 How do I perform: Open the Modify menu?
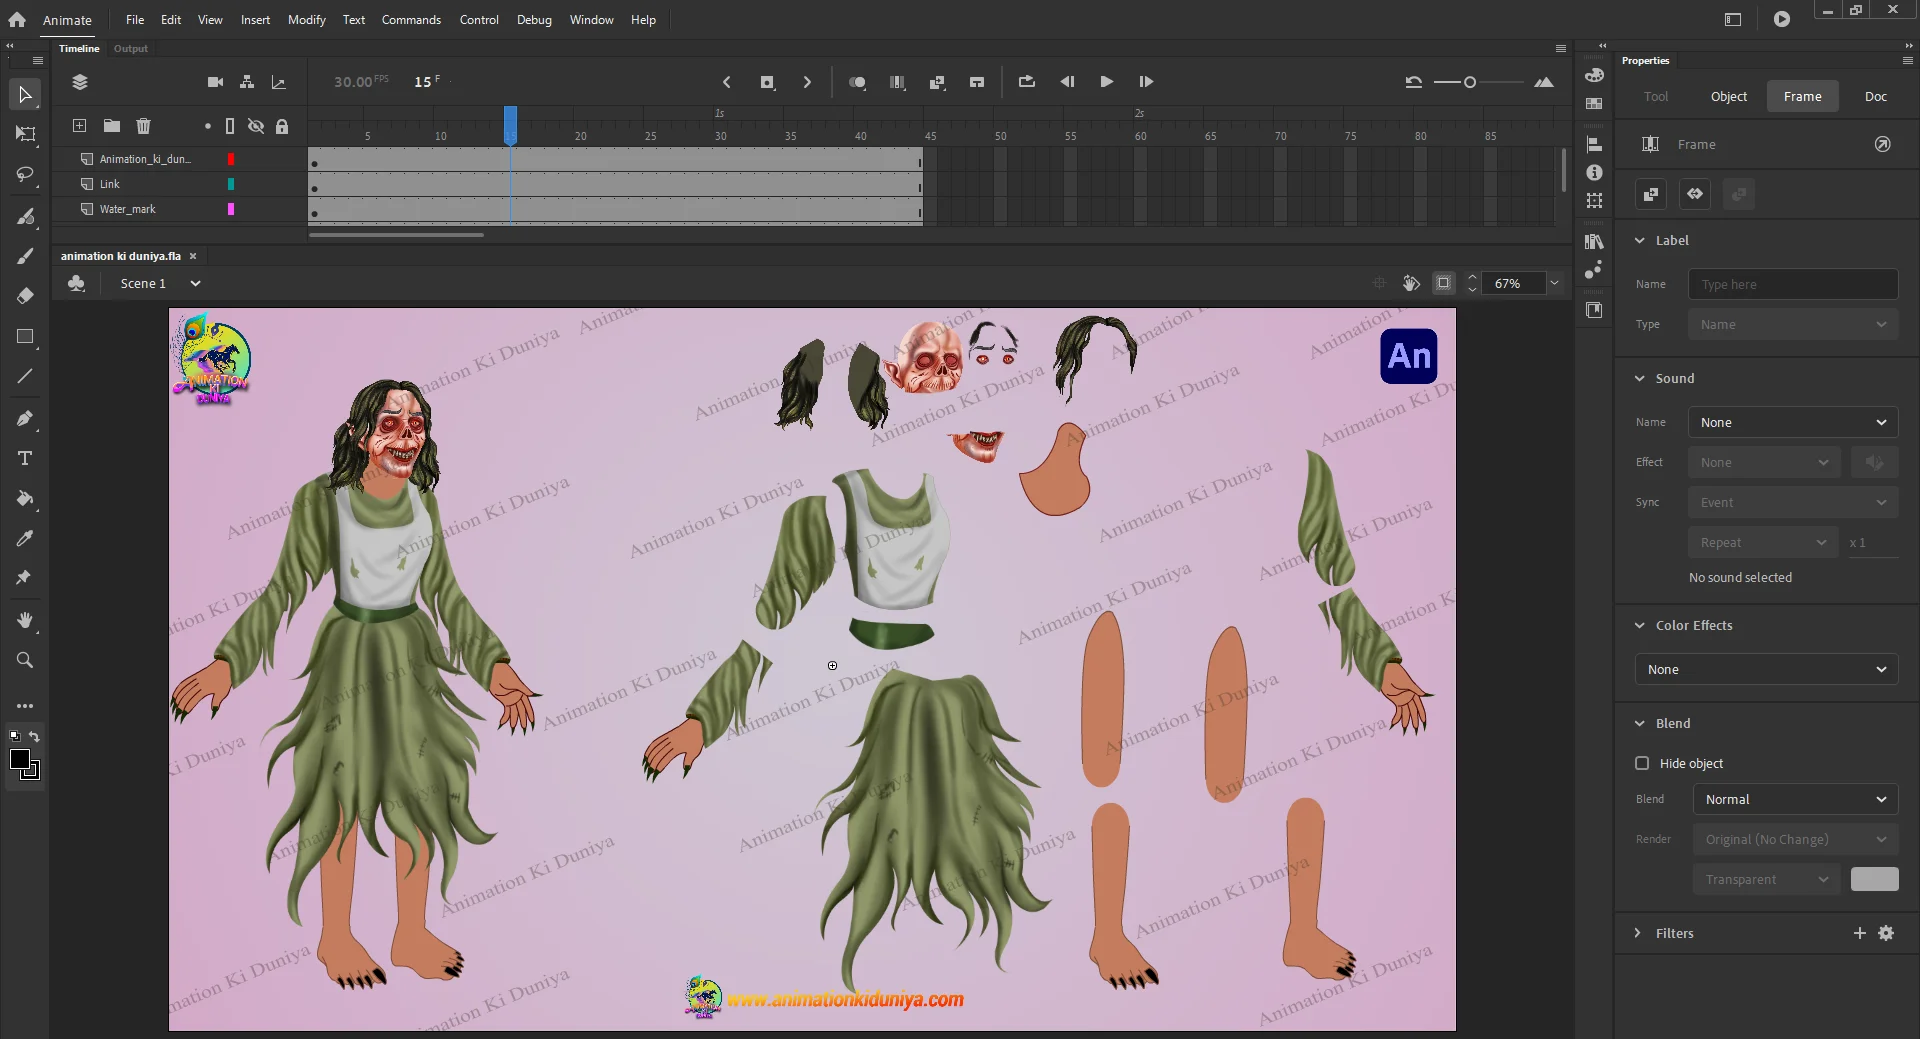[x=306, y=20]
